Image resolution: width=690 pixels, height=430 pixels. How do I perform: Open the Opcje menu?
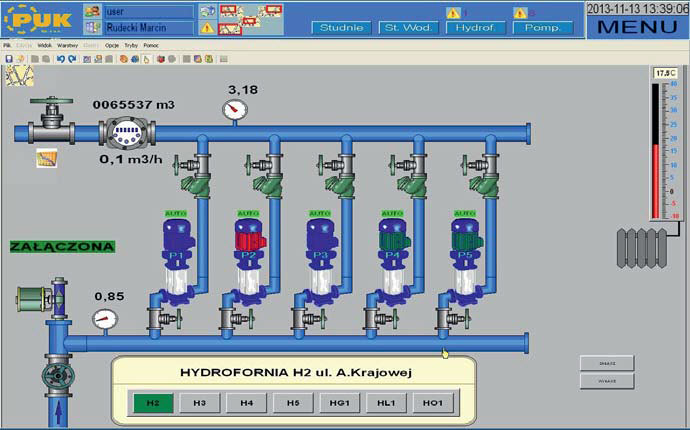(x=111, y=46)
